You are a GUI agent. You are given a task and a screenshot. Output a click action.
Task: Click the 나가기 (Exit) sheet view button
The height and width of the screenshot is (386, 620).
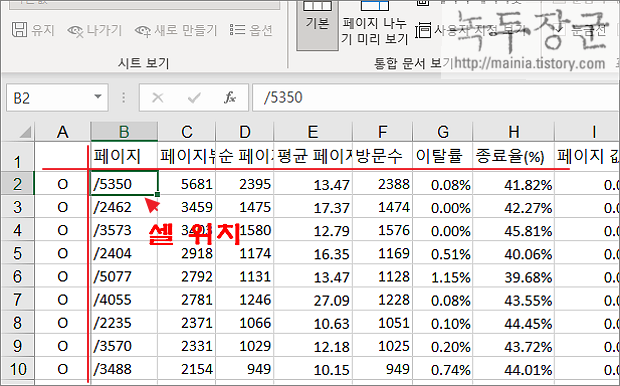[x=95, y=30]
